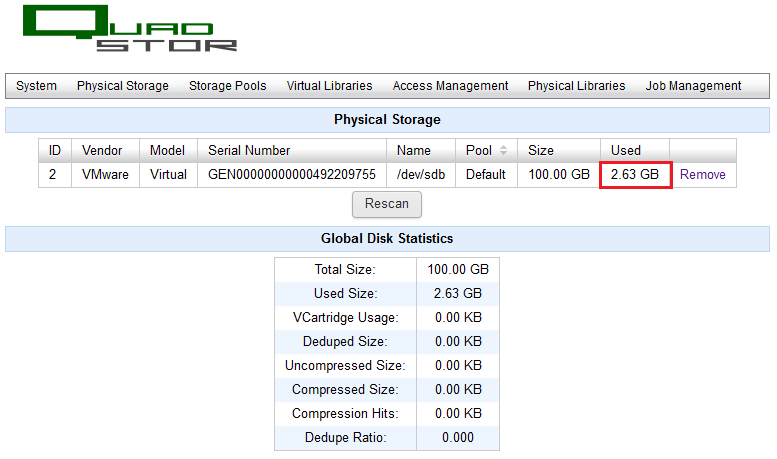
Task: Click the Used Size value 2.63 GB
Action: pyautogui.click(x=458, y=293)
